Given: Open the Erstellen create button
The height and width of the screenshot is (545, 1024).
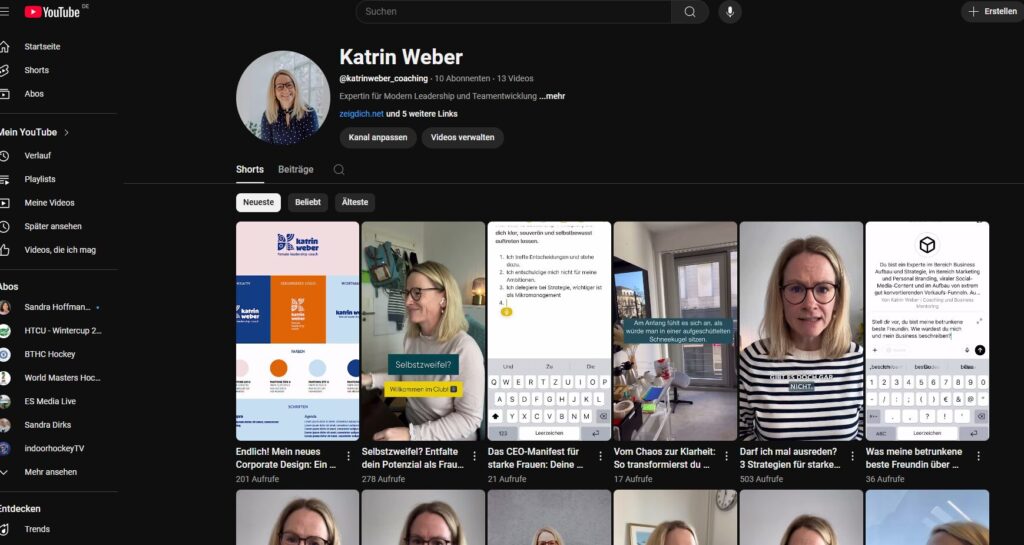Looking at the screenshot, I should [992, 12].
